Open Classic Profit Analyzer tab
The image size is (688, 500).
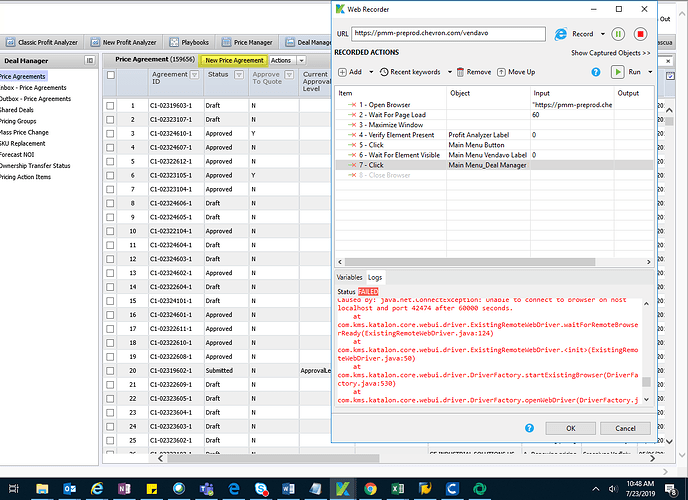pyautogui.click(x=42, y=42)
